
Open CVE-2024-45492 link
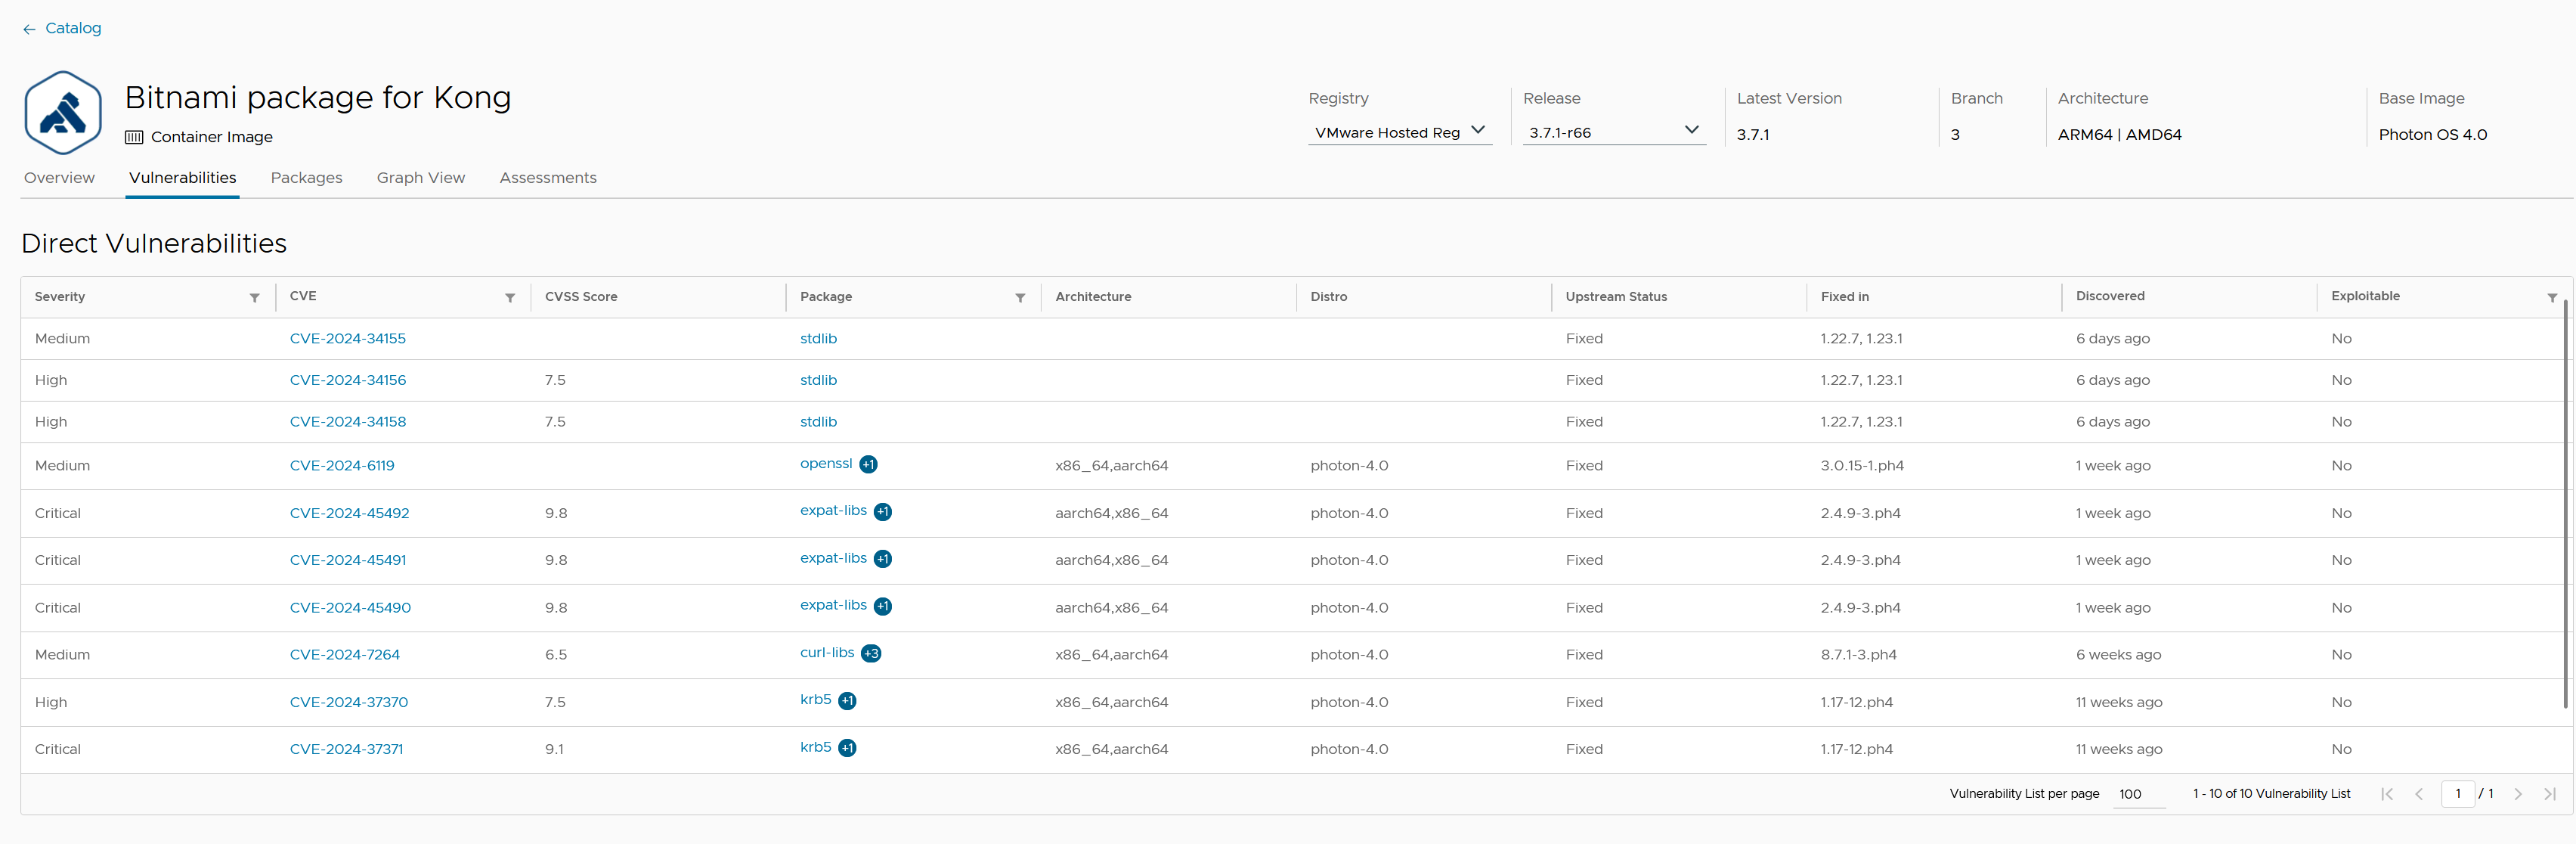(x=349, y=513)
